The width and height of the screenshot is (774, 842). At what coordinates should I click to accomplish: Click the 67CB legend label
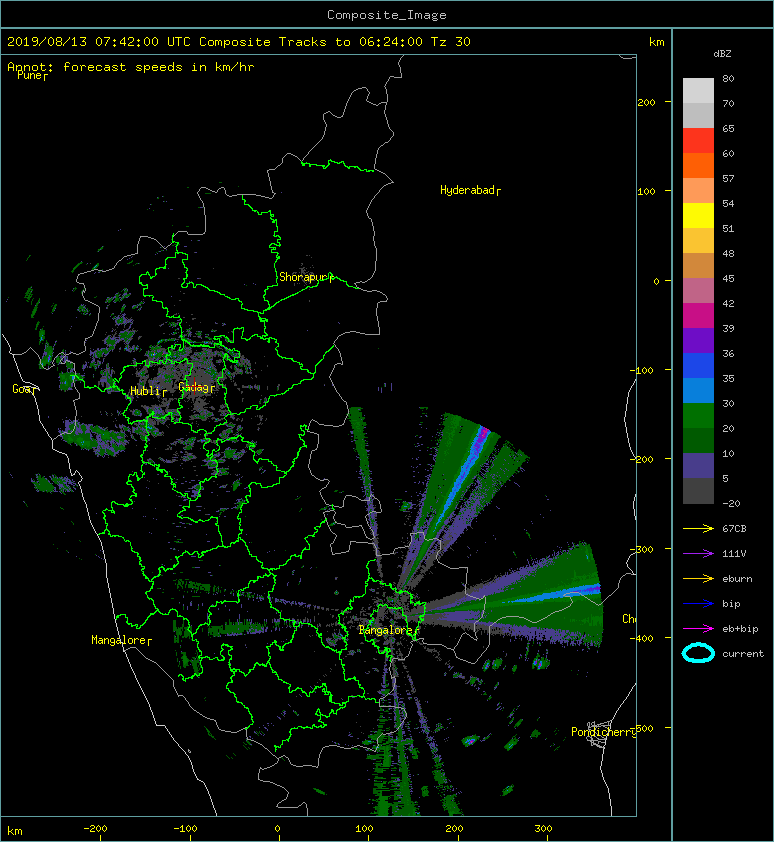pos(734,529)
